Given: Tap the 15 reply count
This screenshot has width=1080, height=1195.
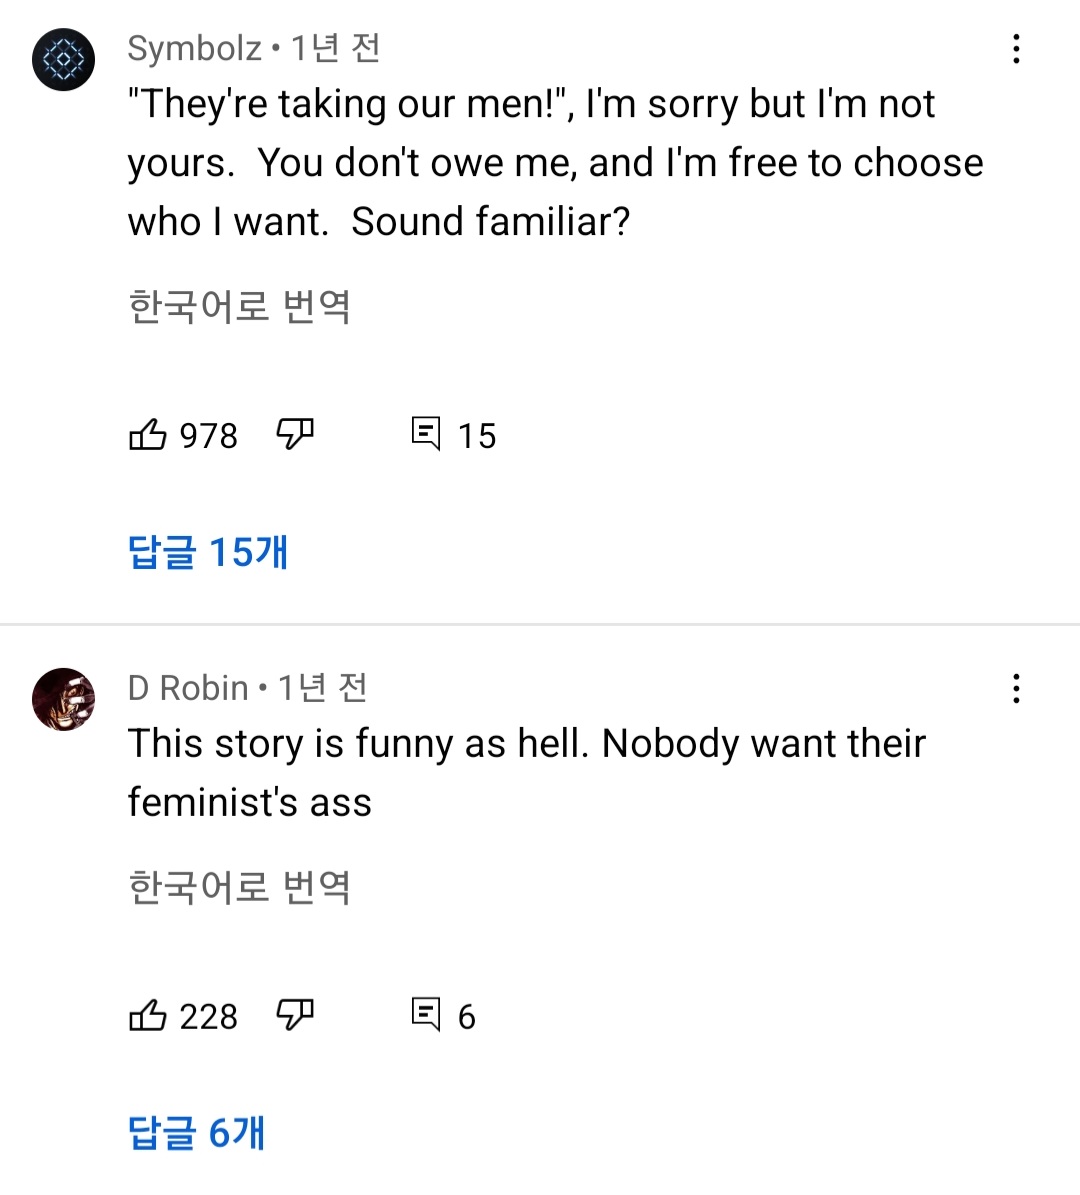Looking at the screenshot, I should tap(477, 436).
